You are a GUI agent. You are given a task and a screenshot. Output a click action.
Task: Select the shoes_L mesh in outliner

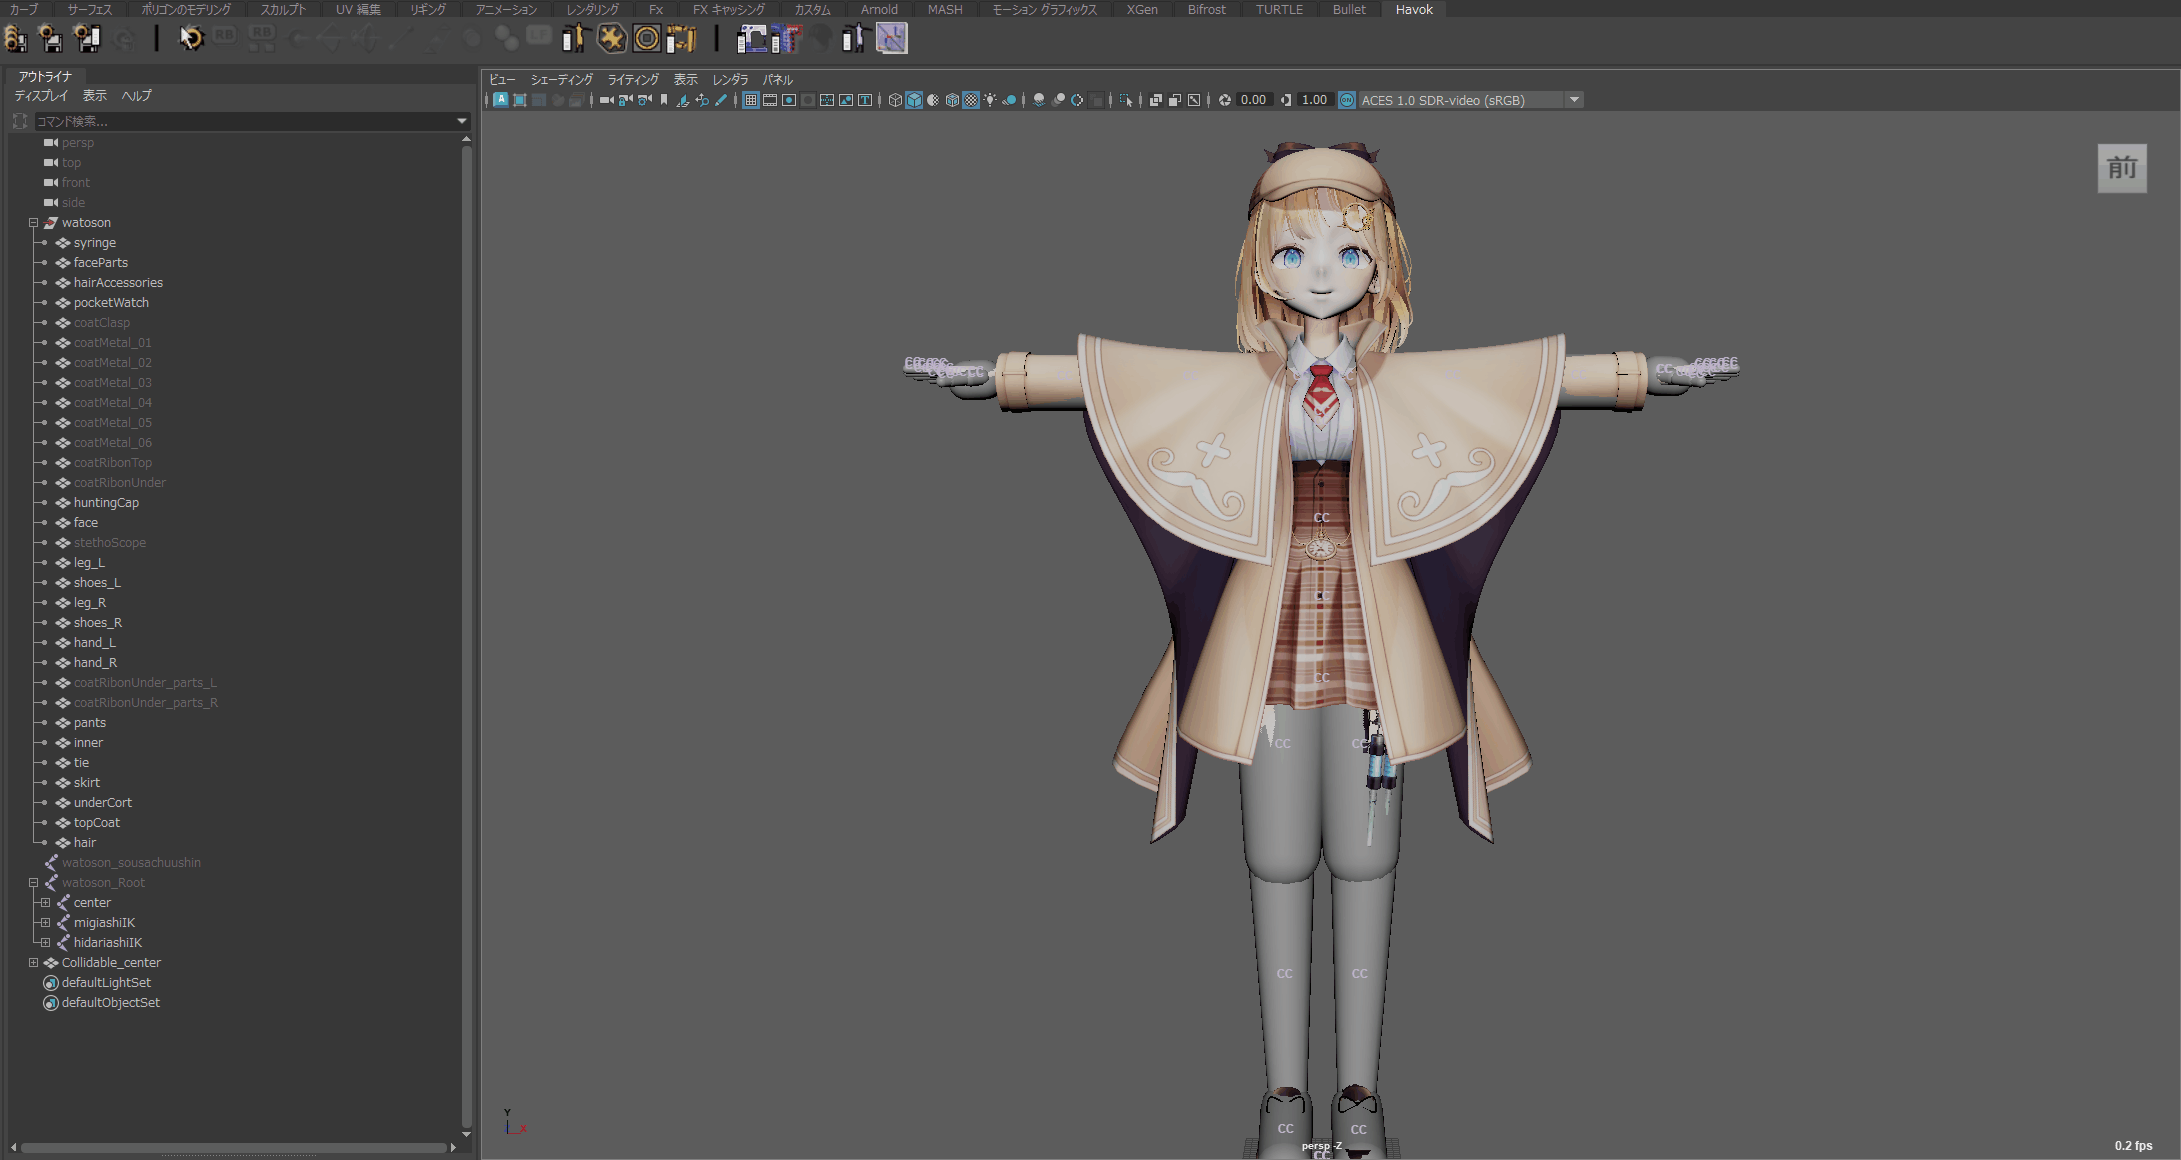[97, 583]
